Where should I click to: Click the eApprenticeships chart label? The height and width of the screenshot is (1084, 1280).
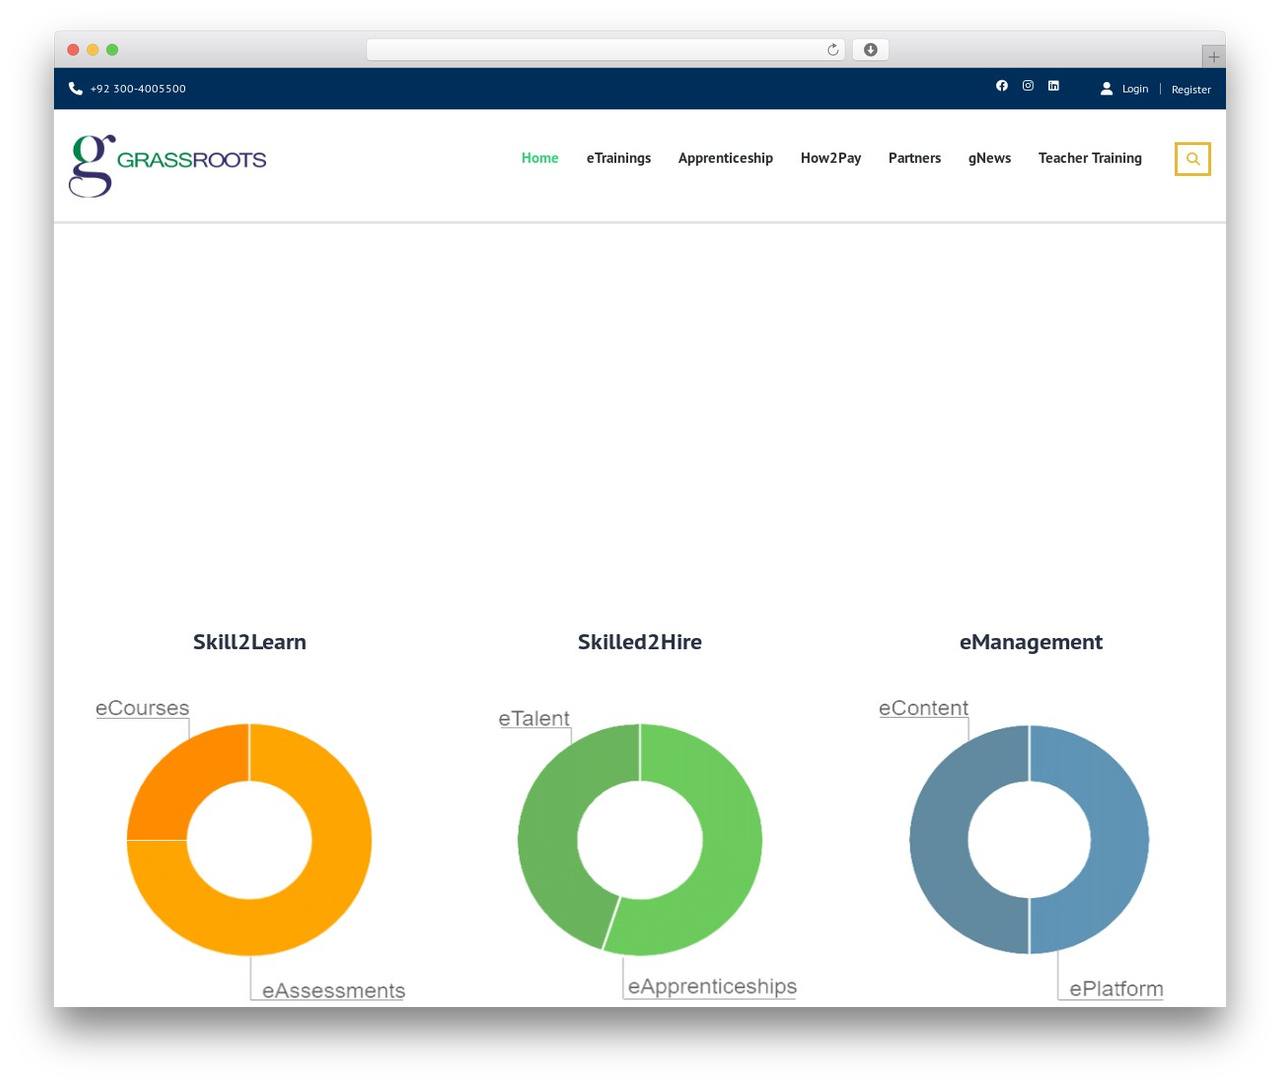point(712,986)
